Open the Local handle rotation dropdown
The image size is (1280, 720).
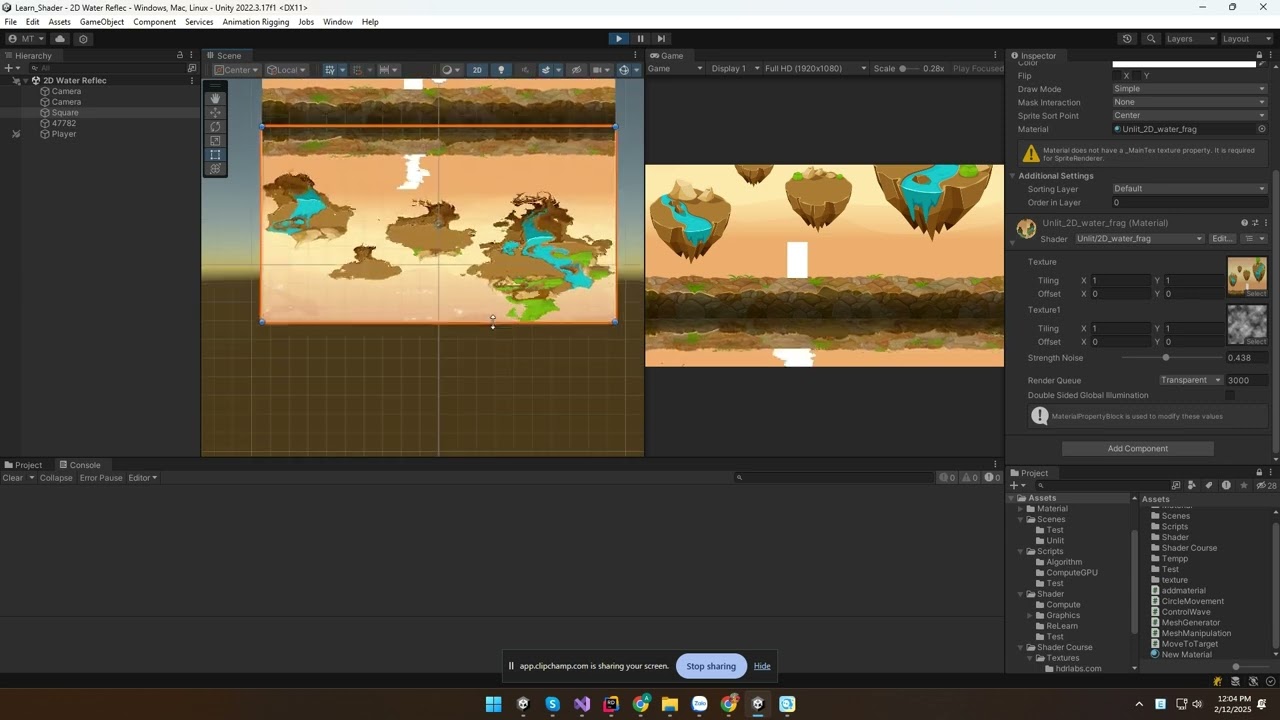[x=286, y=70]
